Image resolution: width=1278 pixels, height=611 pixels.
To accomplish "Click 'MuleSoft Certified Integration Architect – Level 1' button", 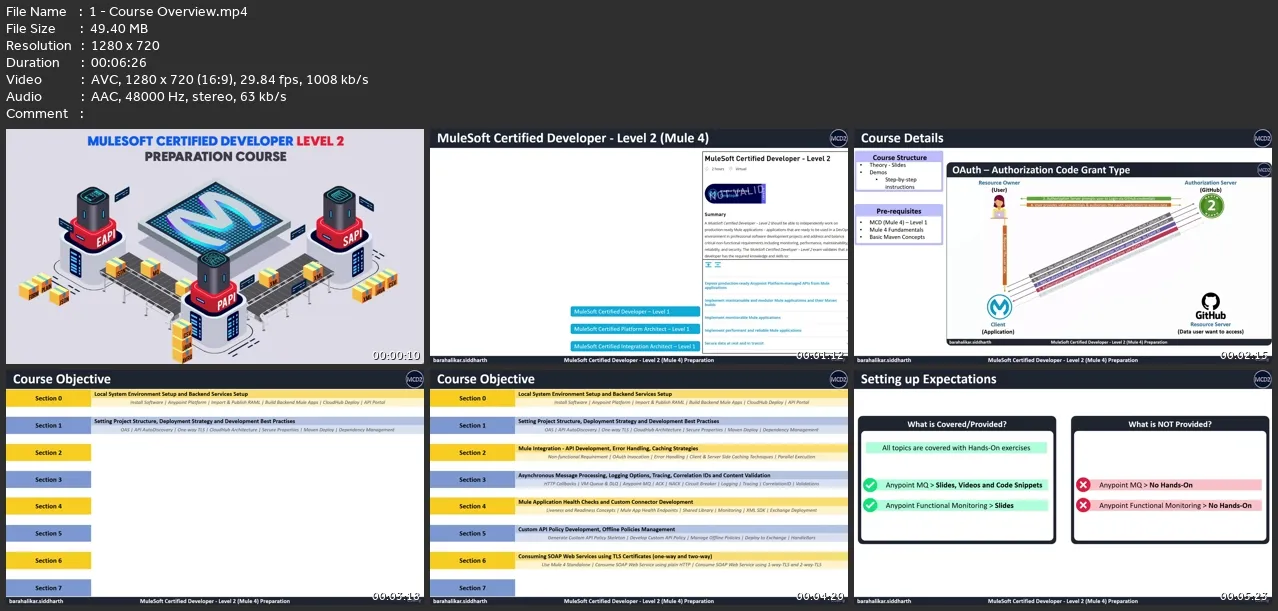I will click(635, 346).
